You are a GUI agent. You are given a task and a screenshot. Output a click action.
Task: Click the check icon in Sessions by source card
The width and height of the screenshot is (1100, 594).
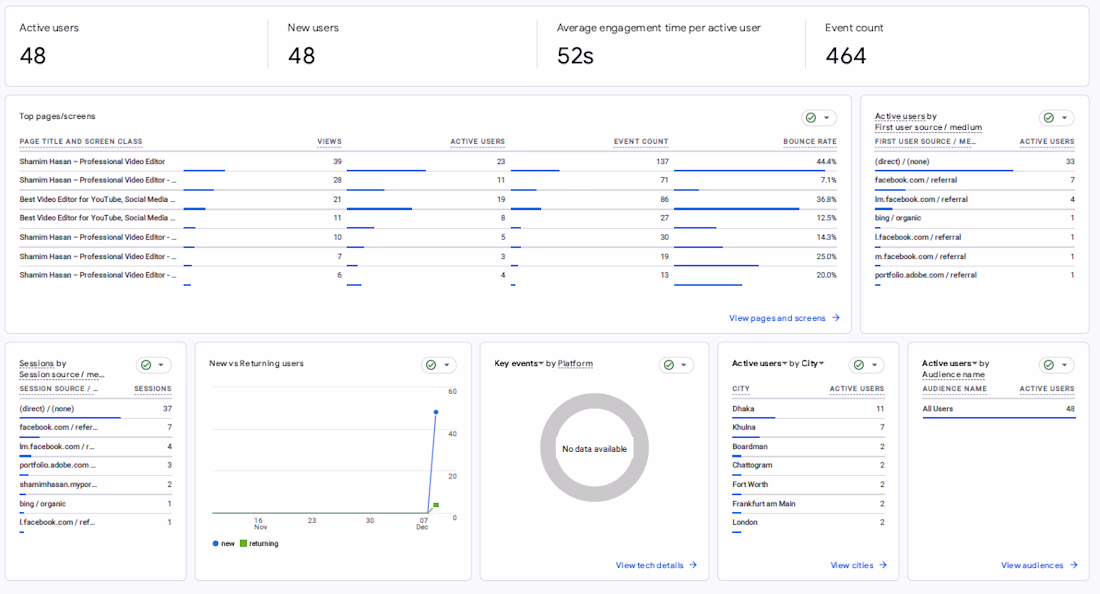[x=146, y=365]
